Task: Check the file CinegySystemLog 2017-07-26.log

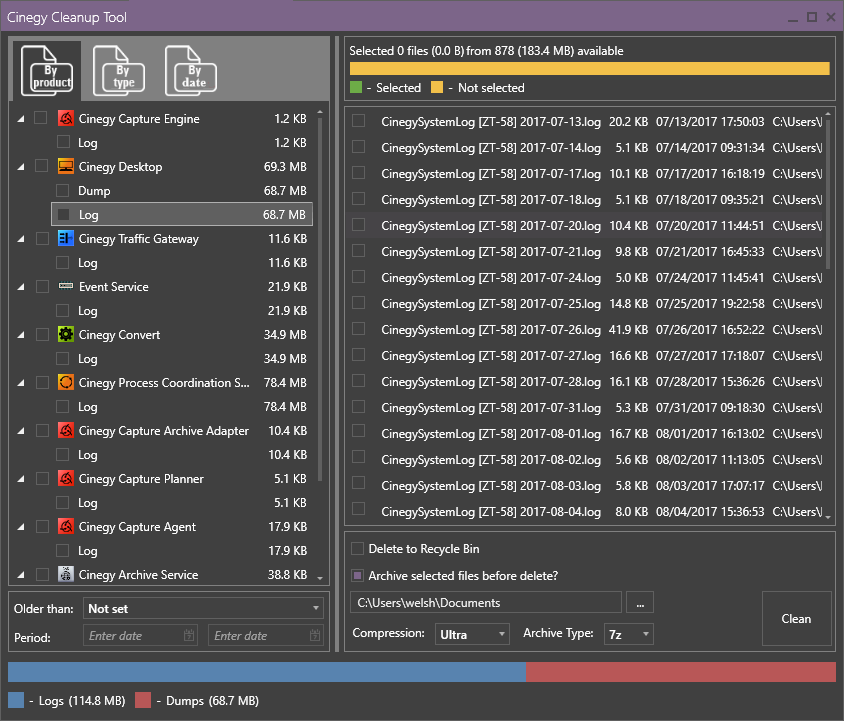Action: pos(358,329)
